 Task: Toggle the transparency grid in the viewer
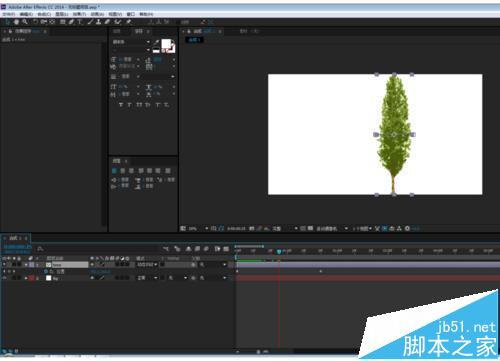tap(310, 229)
